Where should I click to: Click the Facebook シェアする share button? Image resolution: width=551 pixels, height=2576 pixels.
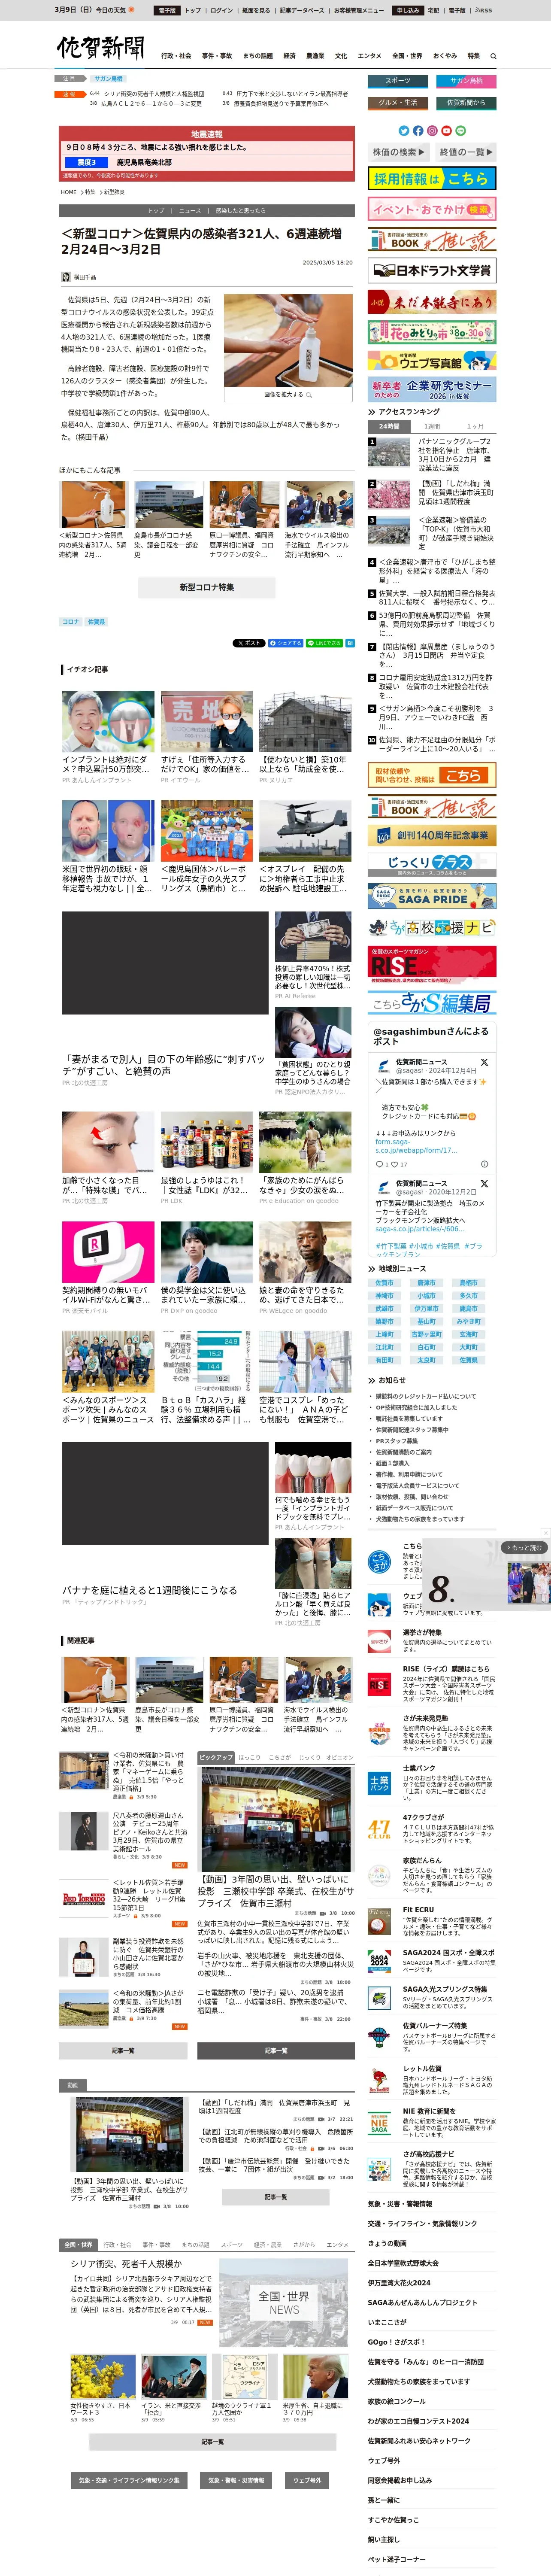click(285, 643)
